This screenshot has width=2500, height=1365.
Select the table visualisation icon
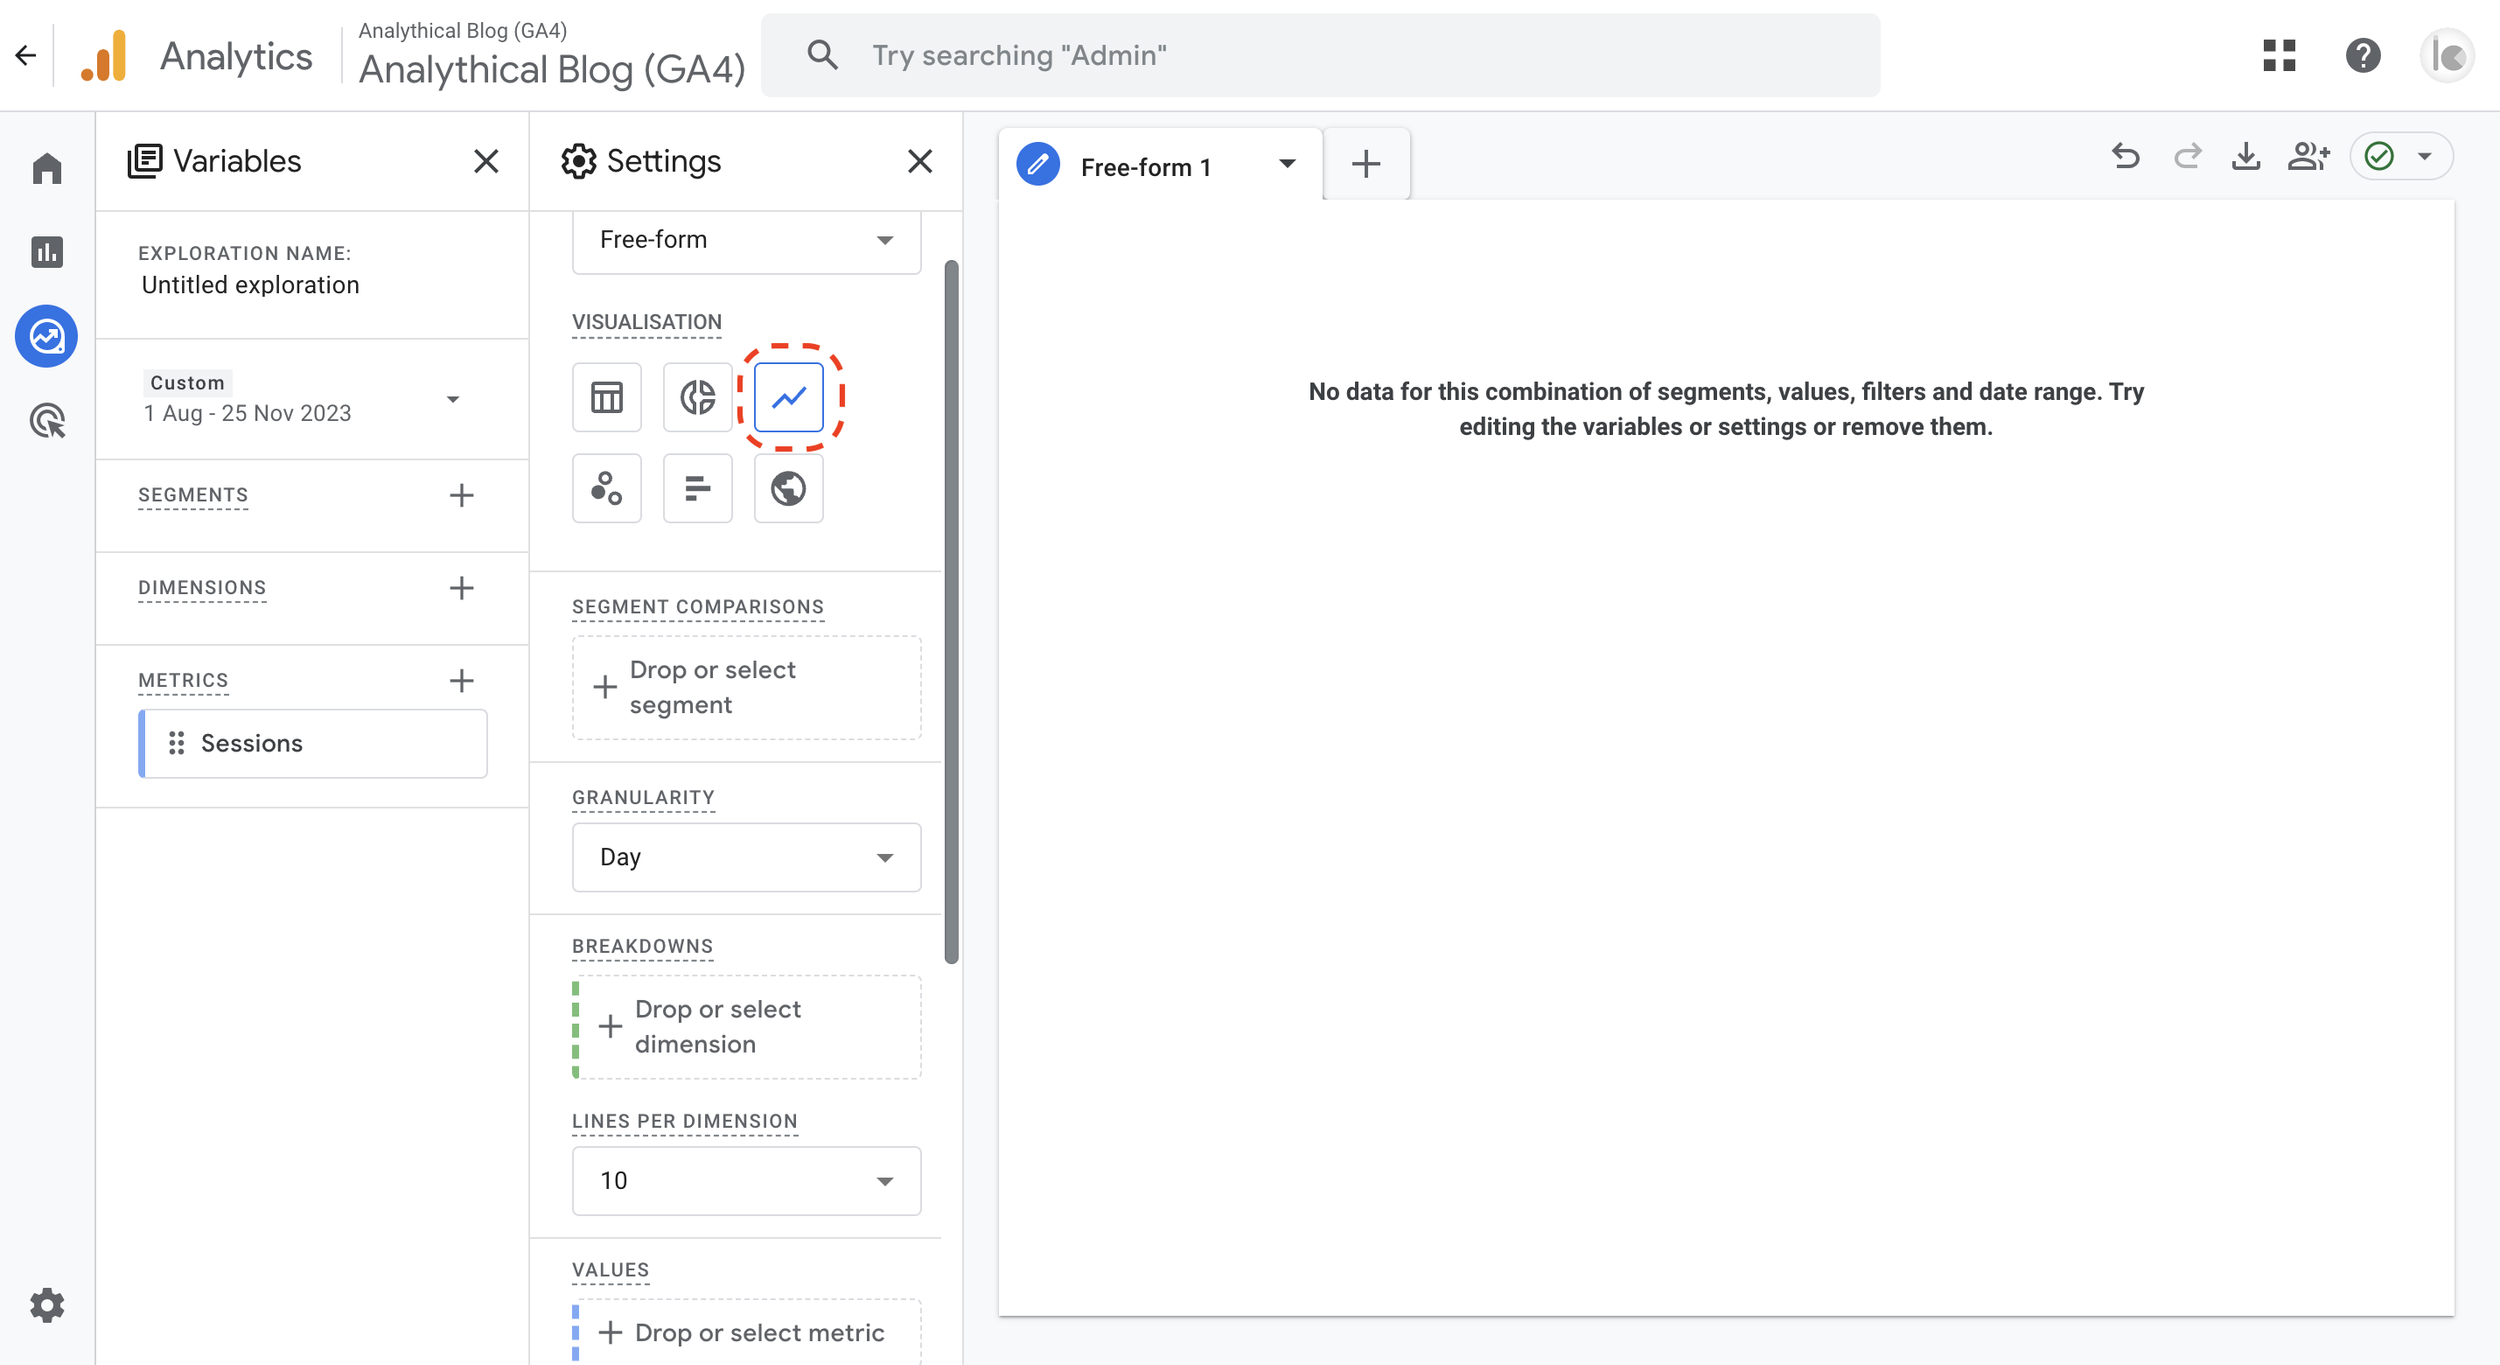[x=606, y=397]
